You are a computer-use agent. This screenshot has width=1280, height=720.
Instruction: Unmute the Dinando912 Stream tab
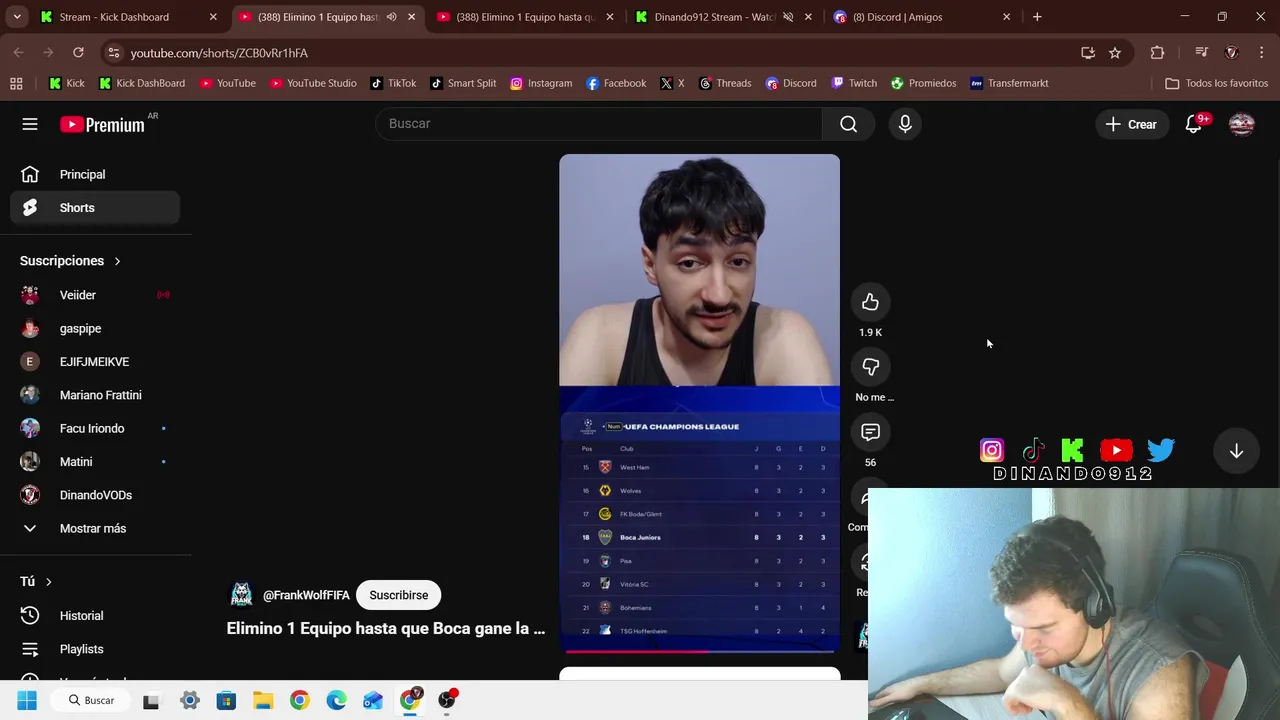click(x=788, y=17)
